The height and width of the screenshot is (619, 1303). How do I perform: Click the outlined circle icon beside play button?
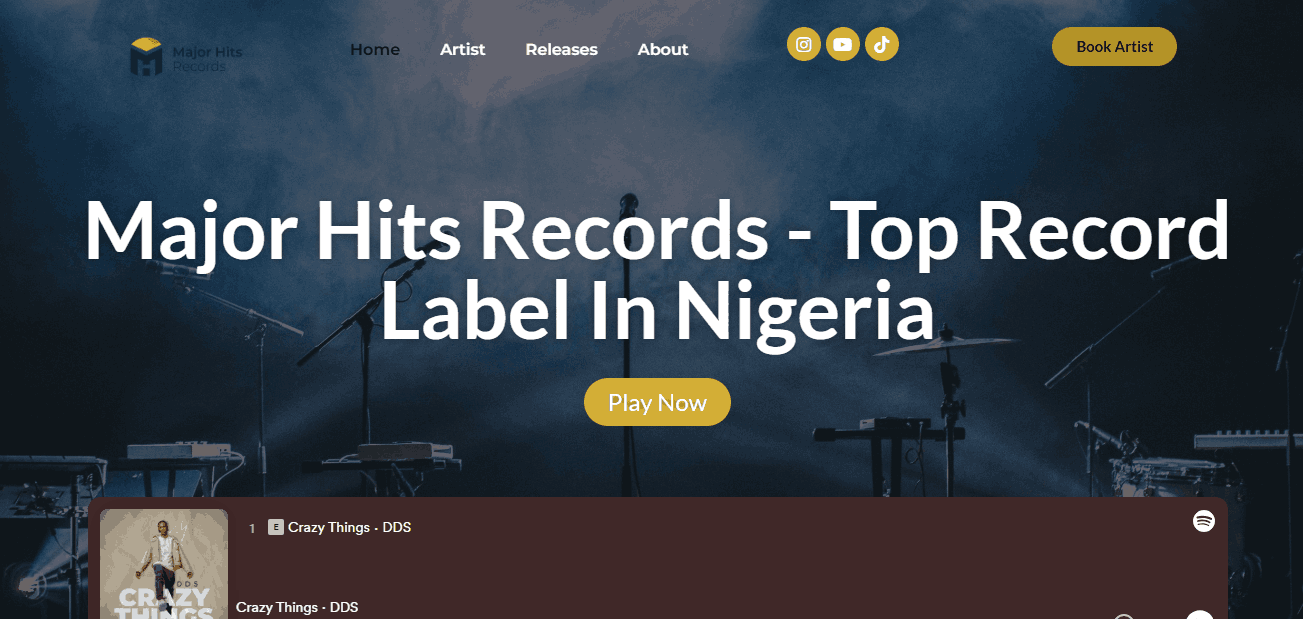tap(1124, 617)
